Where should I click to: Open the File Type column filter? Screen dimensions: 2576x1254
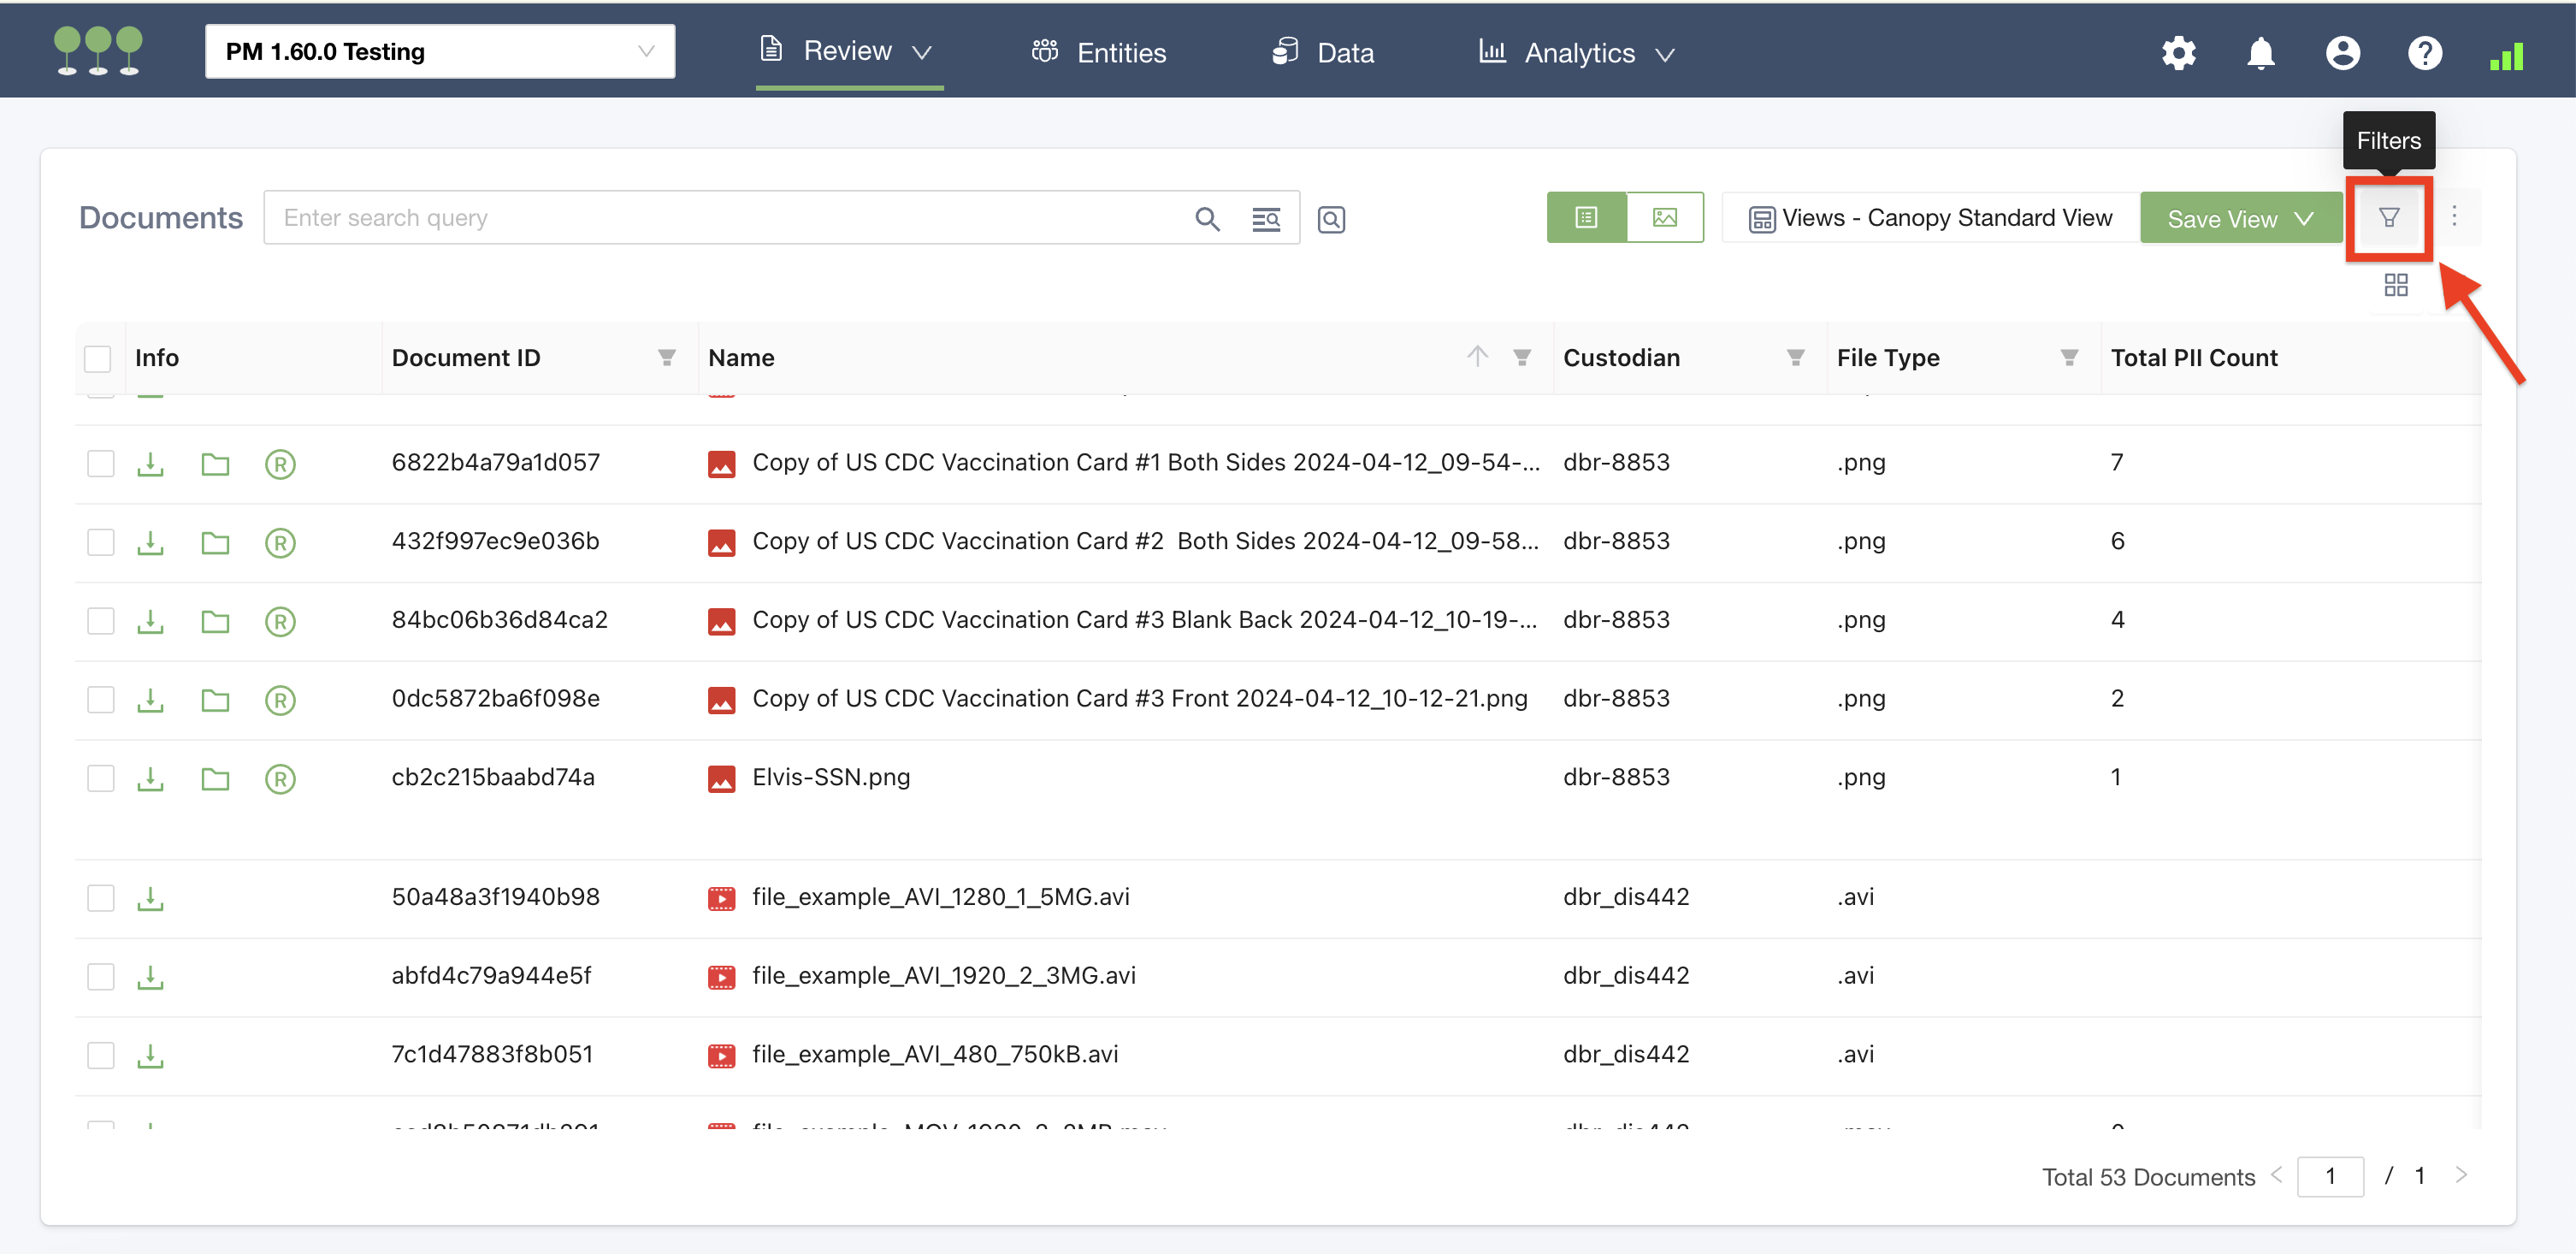point(2069,358)
